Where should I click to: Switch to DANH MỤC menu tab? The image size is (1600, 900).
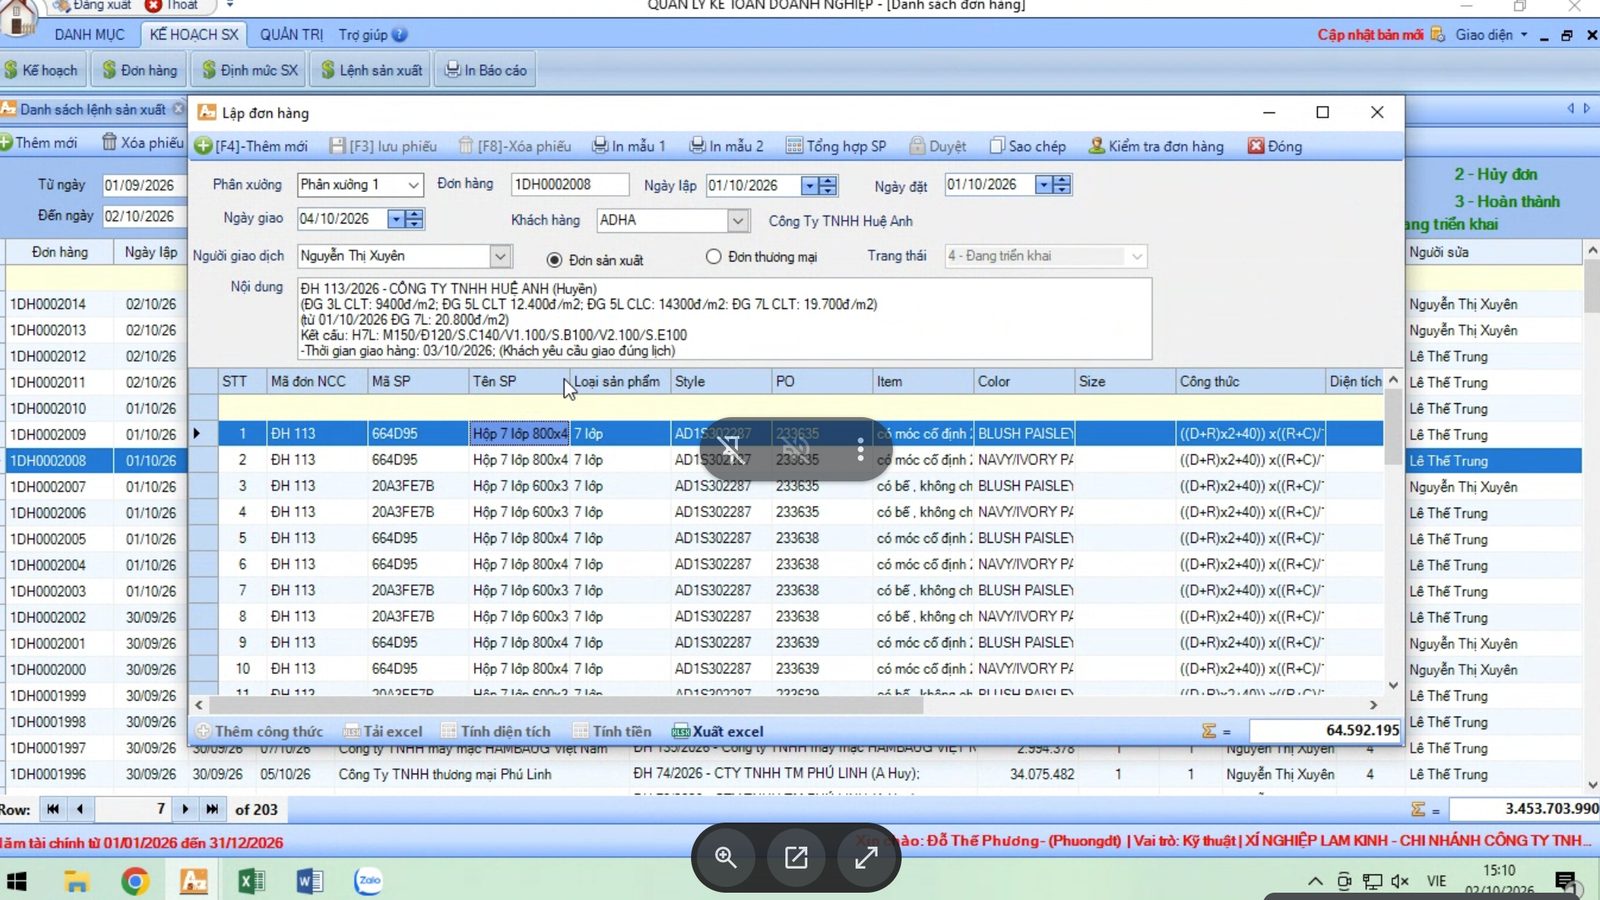point(89,34)
